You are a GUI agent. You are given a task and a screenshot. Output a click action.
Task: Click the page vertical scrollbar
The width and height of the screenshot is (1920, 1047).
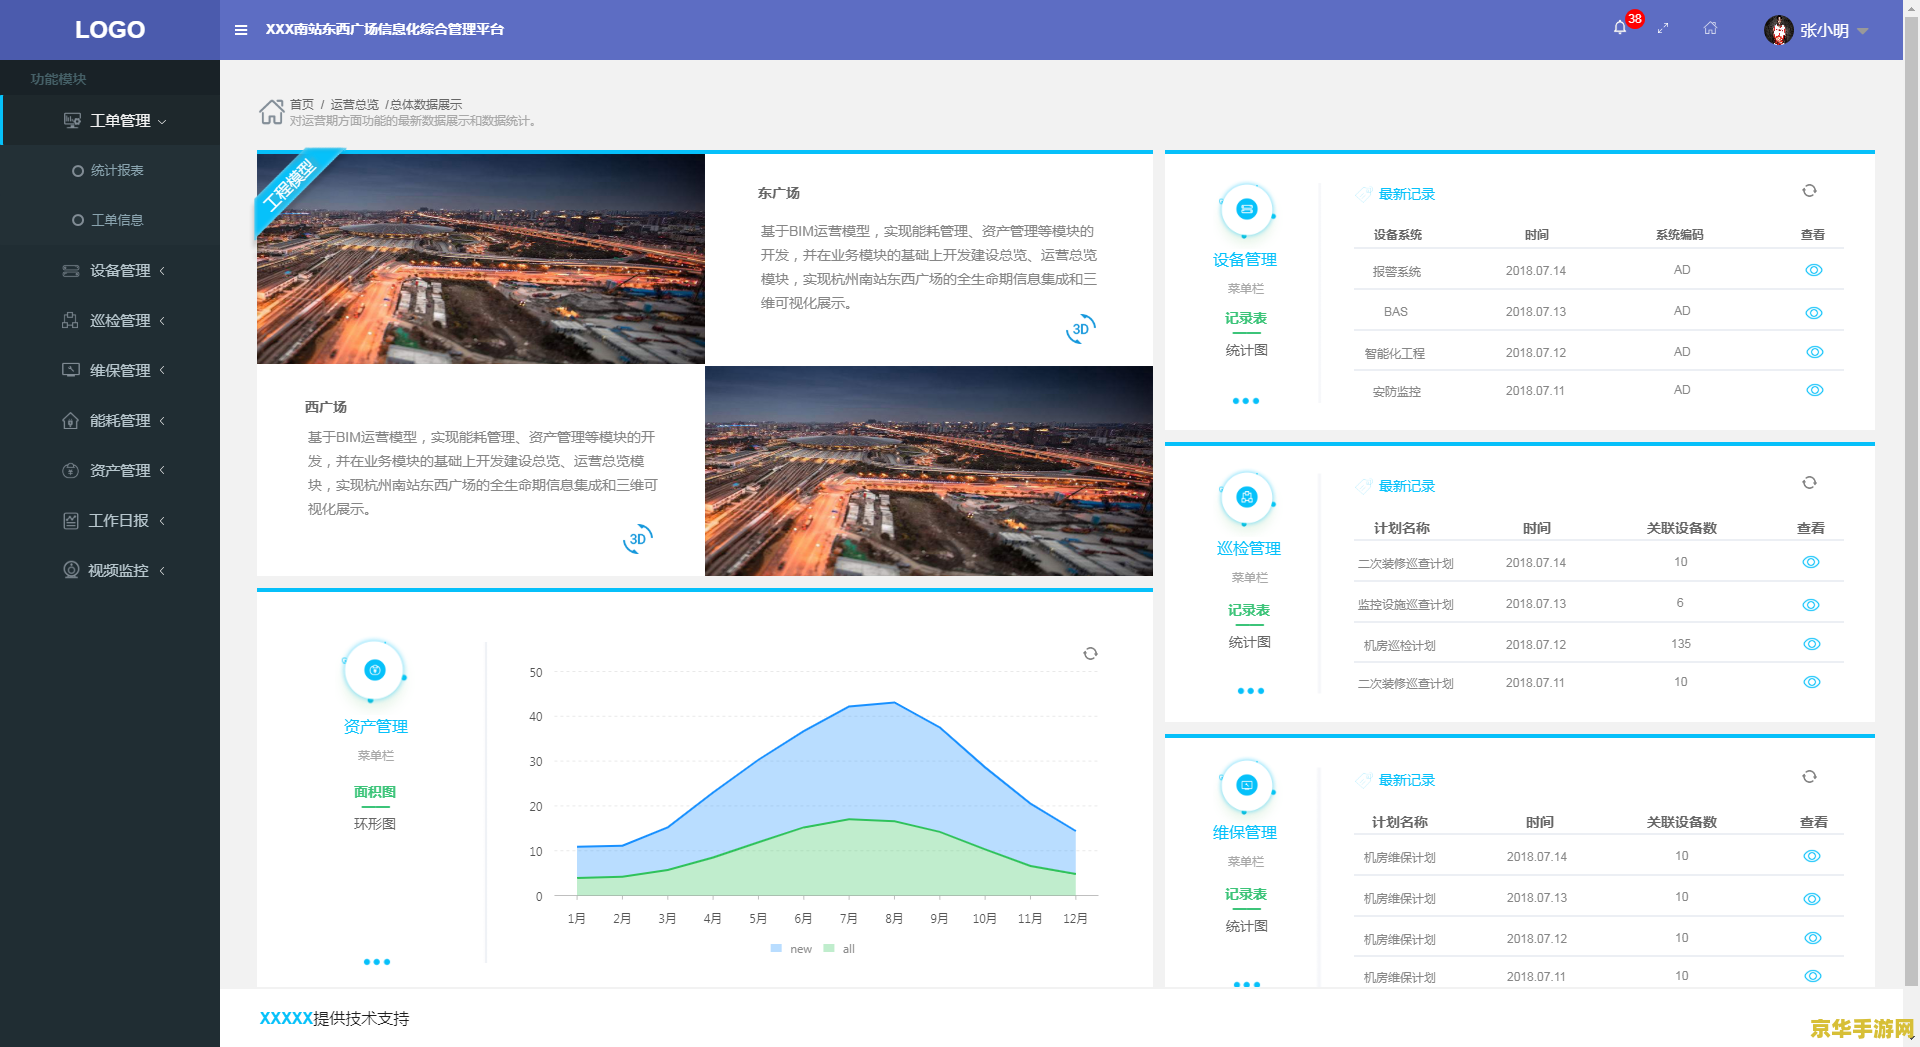click(1911, 500)
